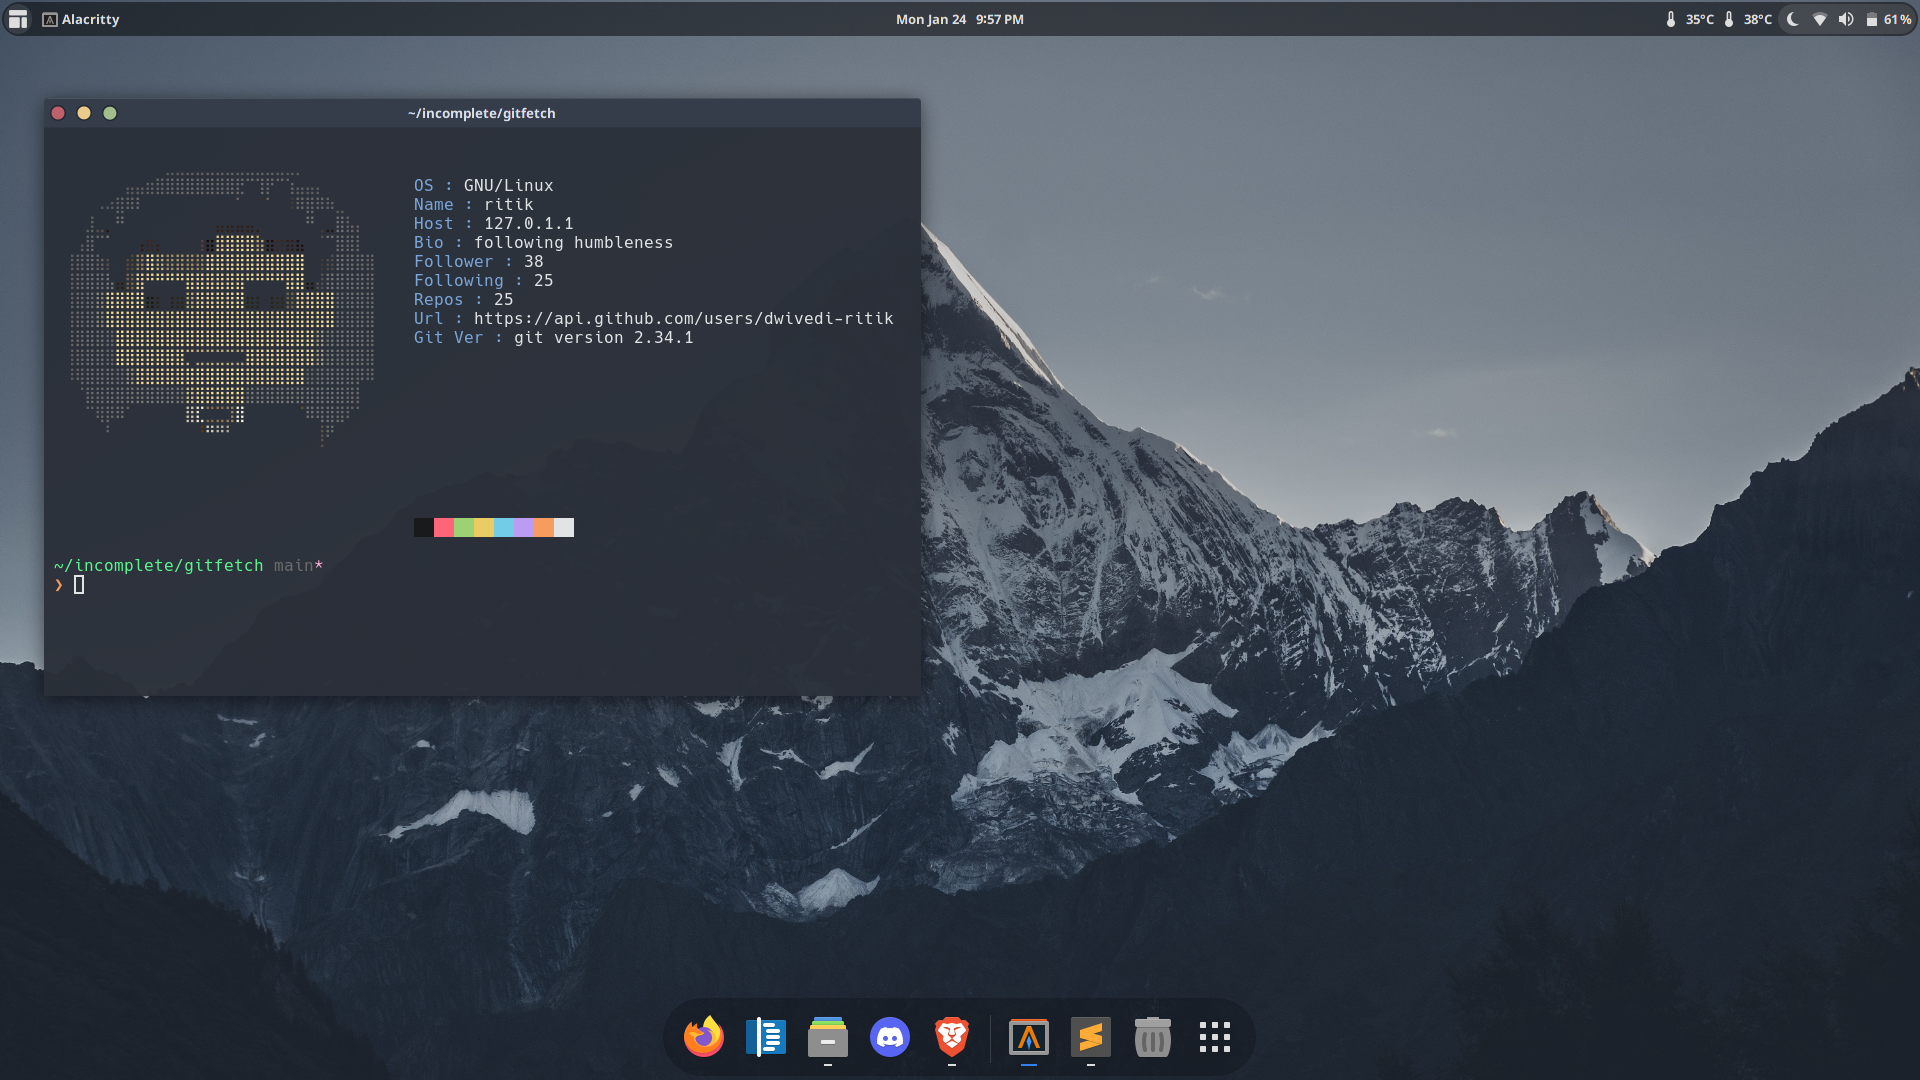
Task: Open the Trash from the dock
Action: (x=1153, y=1037)
